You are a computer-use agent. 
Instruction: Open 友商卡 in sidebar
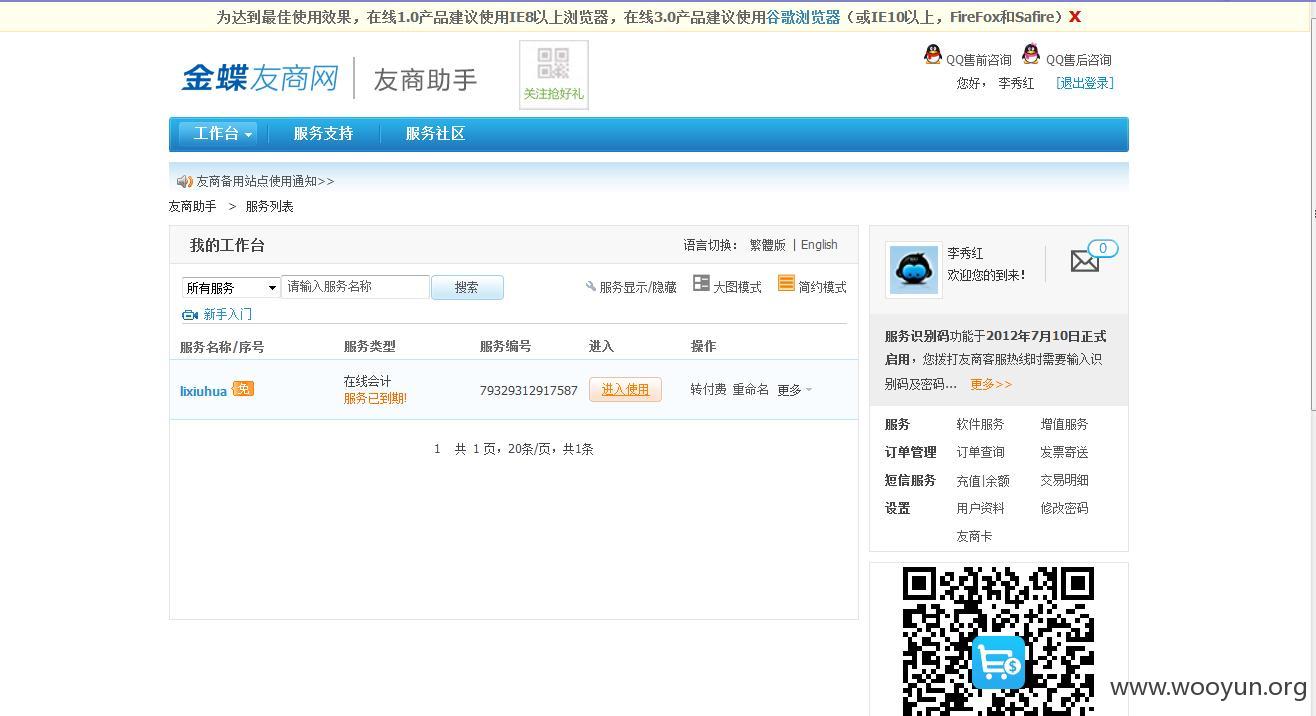click(974, 536)
